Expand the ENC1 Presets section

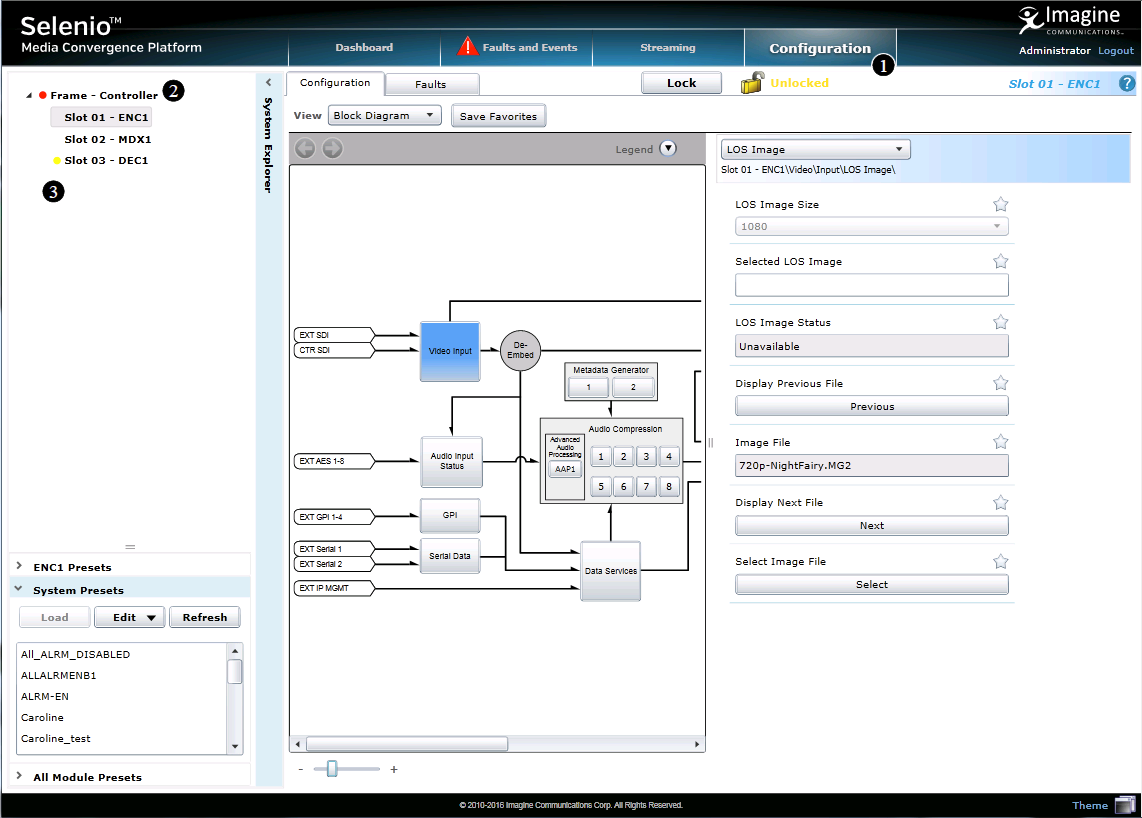pos(20,566)
